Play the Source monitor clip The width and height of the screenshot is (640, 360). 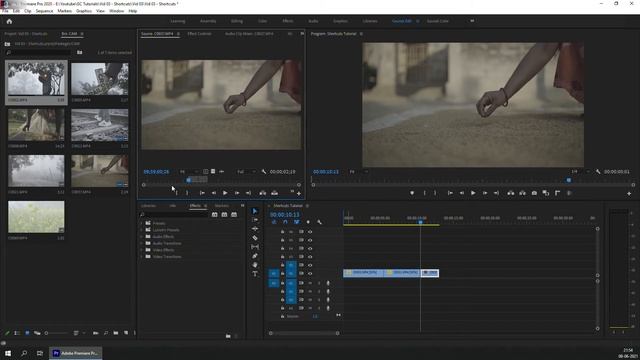pos(225,193)
